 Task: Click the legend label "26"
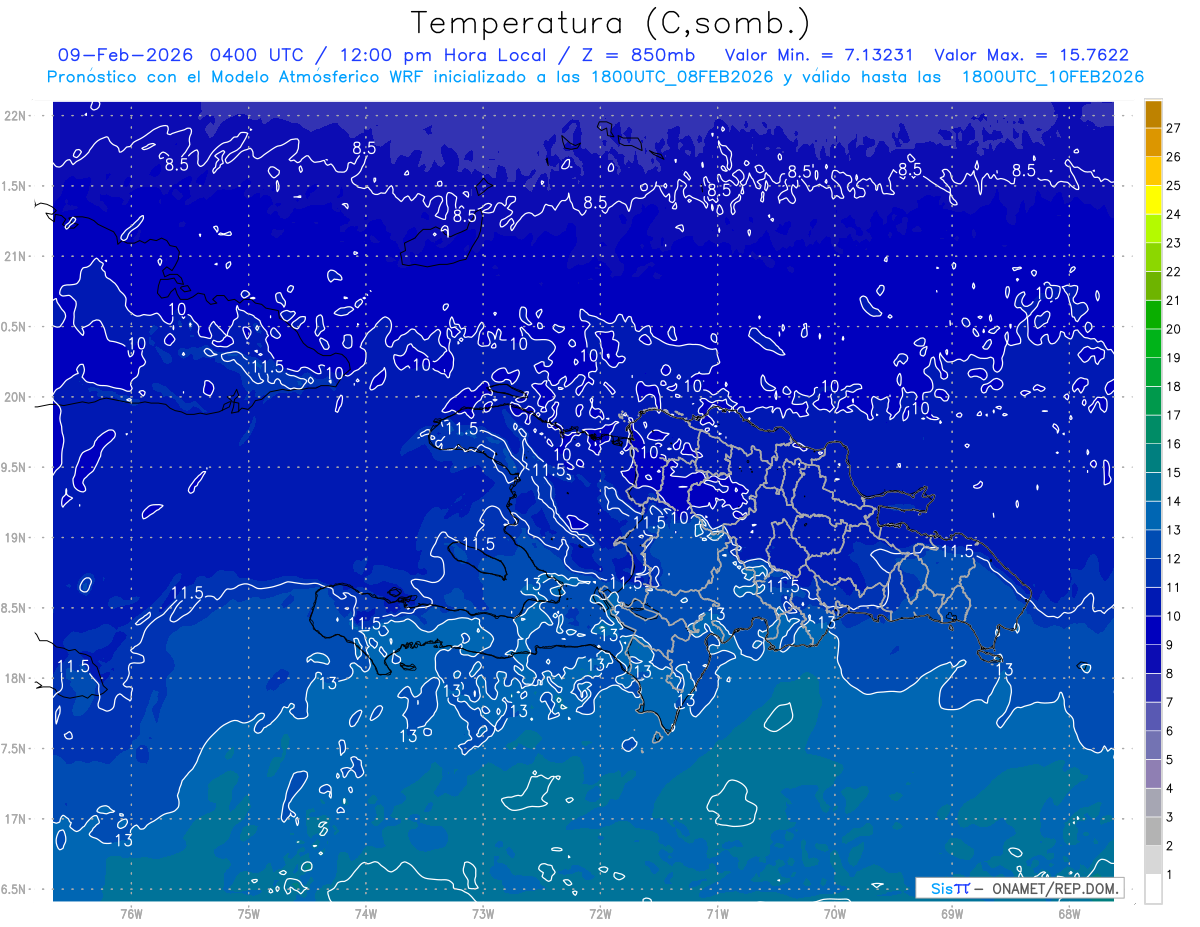[1173, 157]
